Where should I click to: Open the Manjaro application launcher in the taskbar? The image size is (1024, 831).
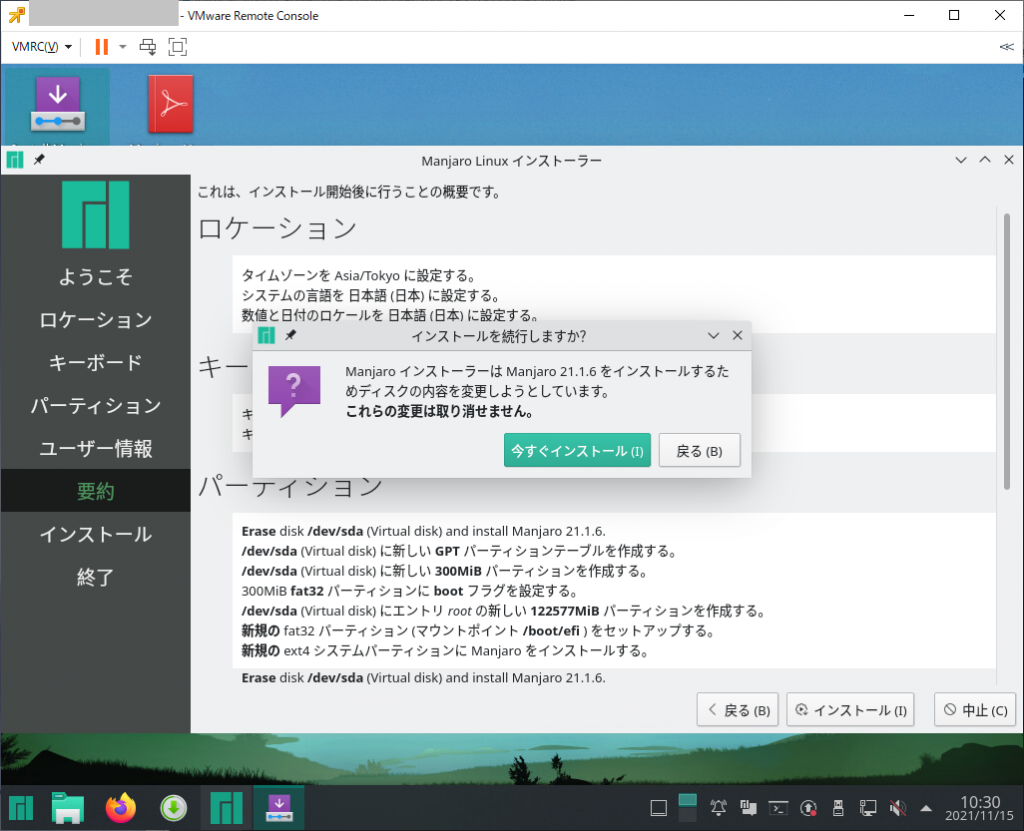pyautogui.click(x=20, y=808)
